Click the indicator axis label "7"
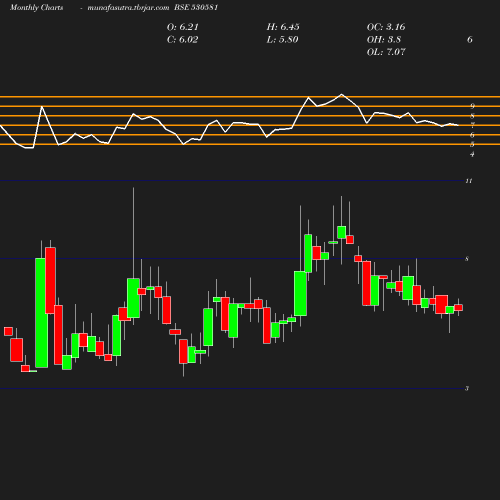This screenshot has height=500, width=500. 472,125
